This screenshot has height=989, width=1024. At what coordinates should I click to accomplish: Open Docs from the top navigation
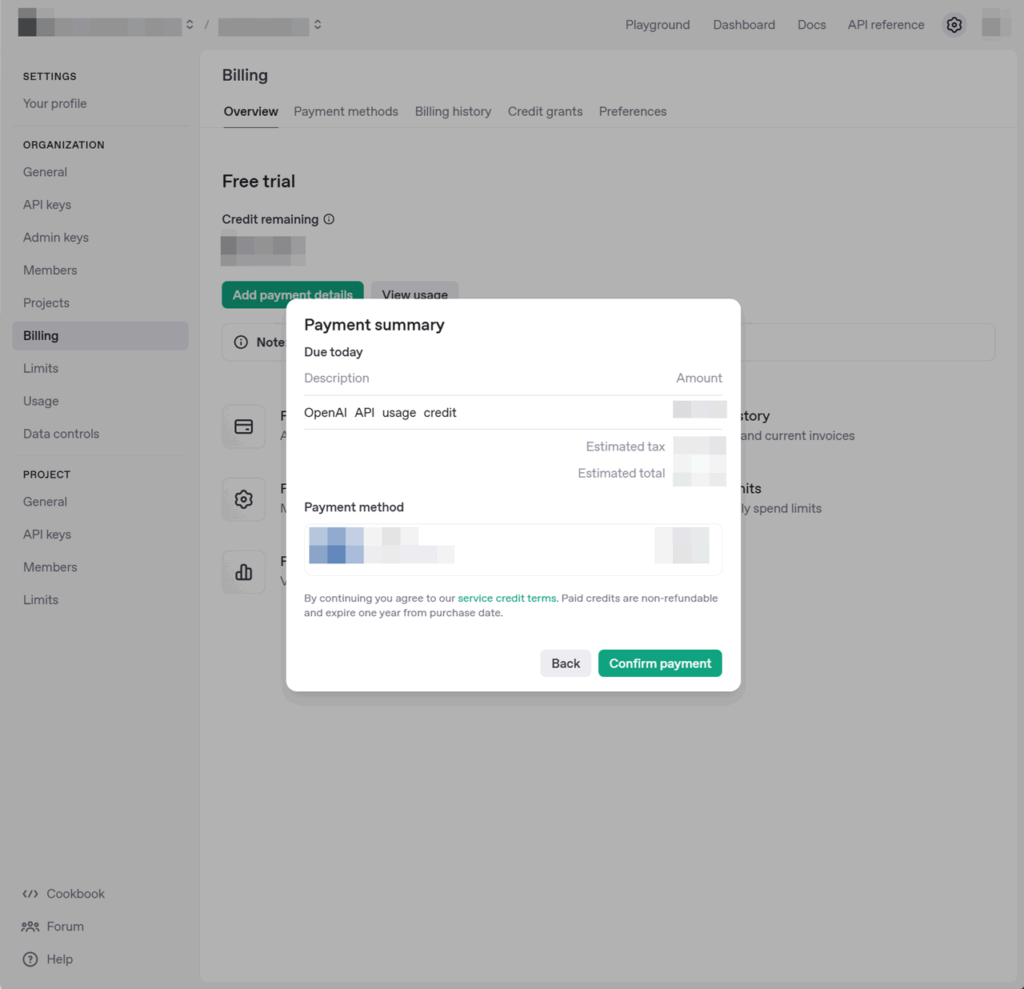pyautogui.click(x=811, y=24)
